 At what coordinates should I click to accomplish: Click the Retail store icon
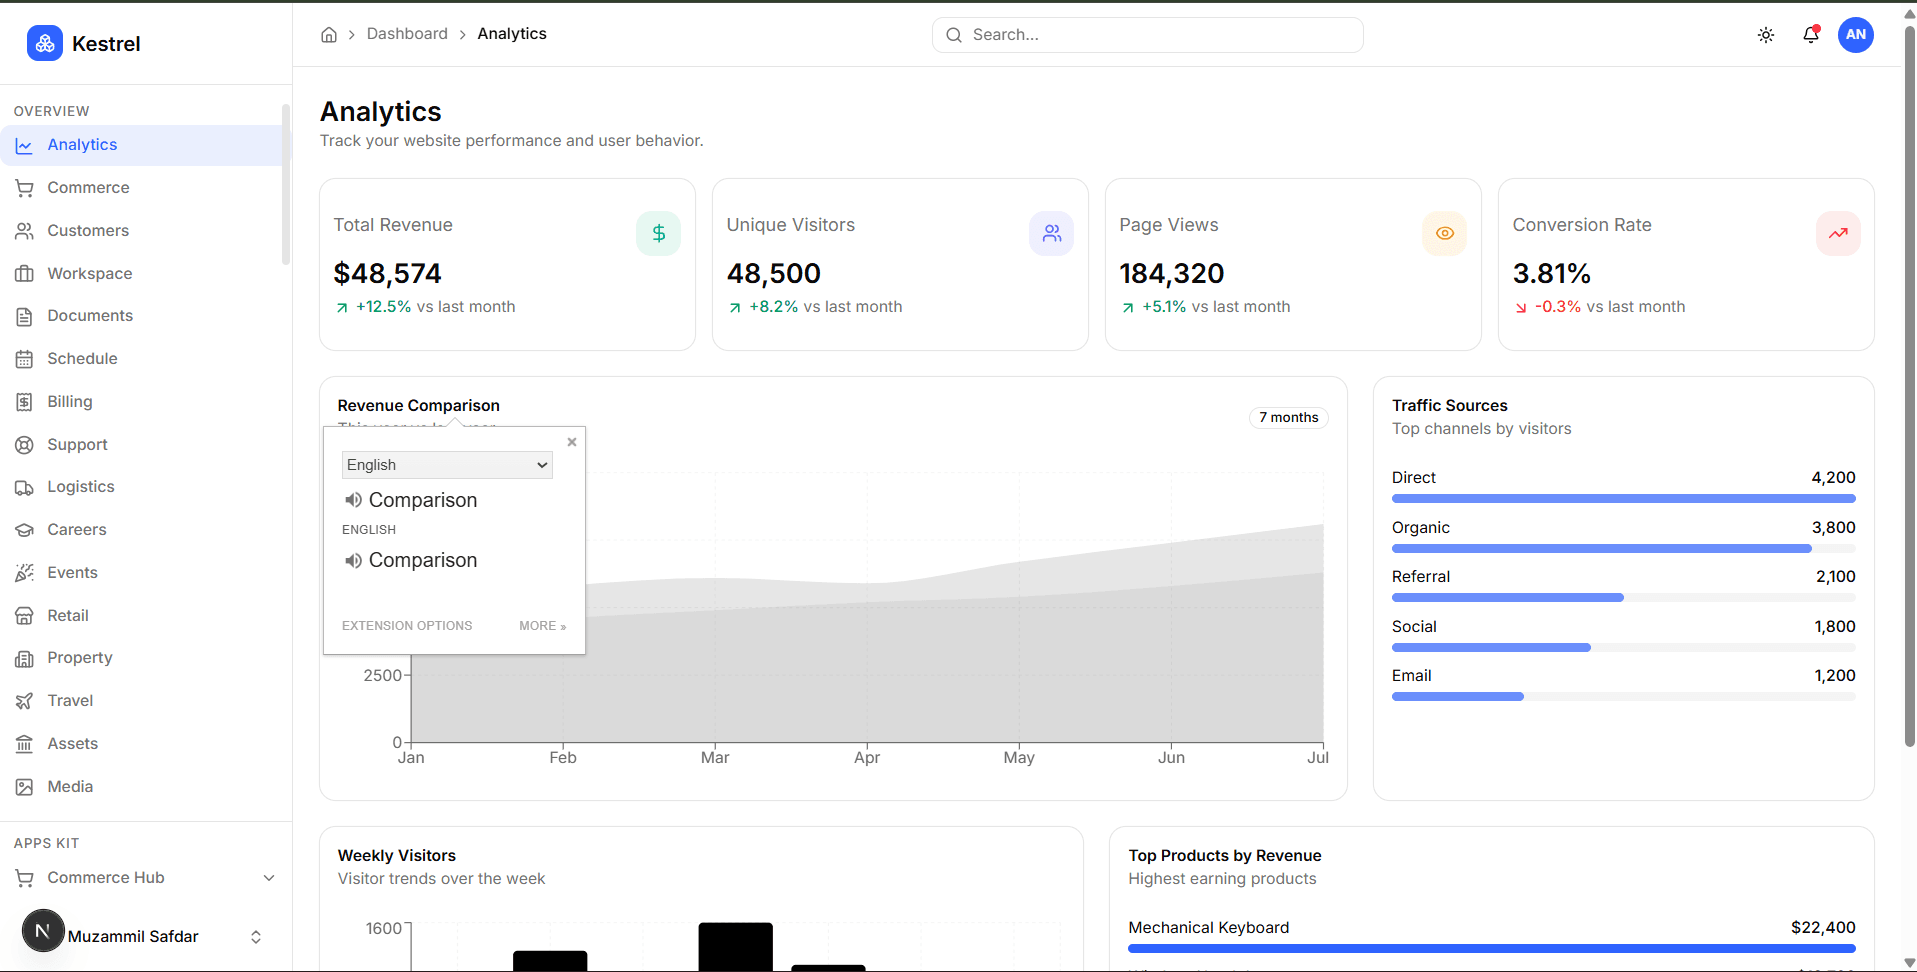[24, 616]
